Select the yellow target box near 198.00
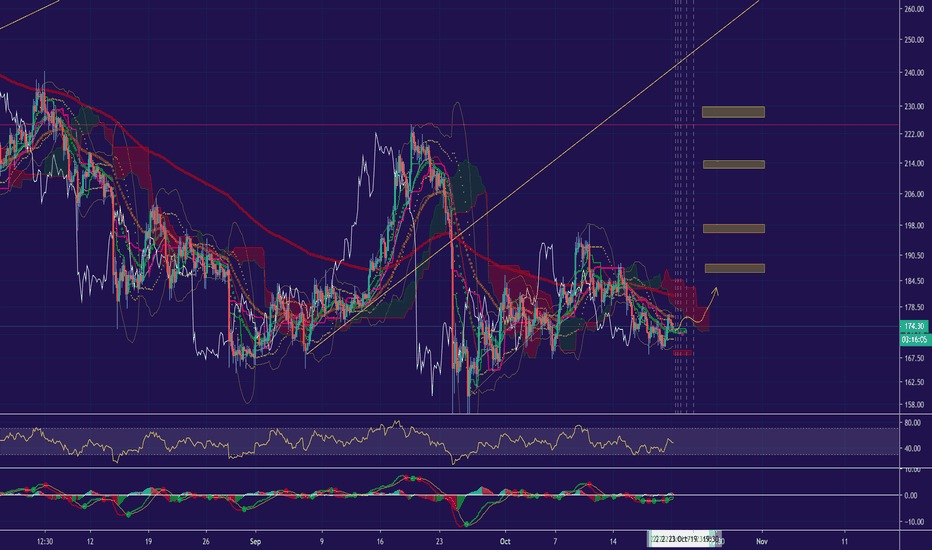The width and height of the screenshot is (932, 550). point(734,228)
